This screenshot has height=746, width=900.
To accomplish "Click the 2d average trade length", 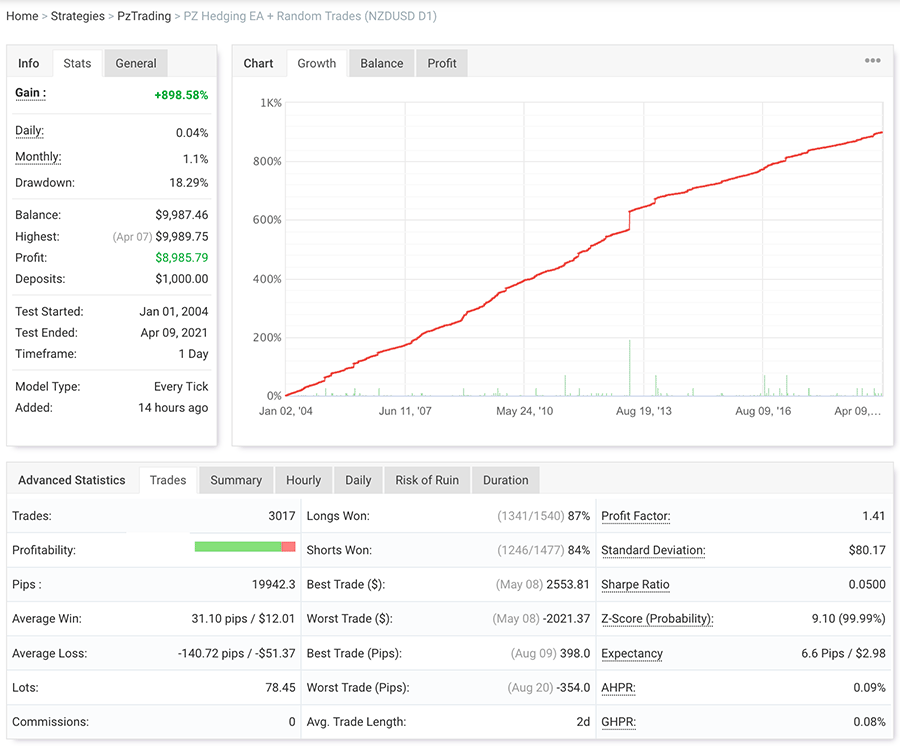I will [583, 722].
